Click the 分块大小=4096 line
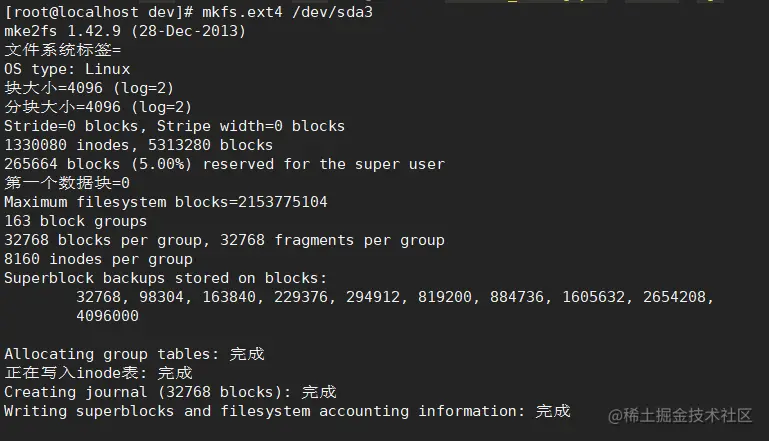Viewport: 769px width, 441px height. coord(97,107)
